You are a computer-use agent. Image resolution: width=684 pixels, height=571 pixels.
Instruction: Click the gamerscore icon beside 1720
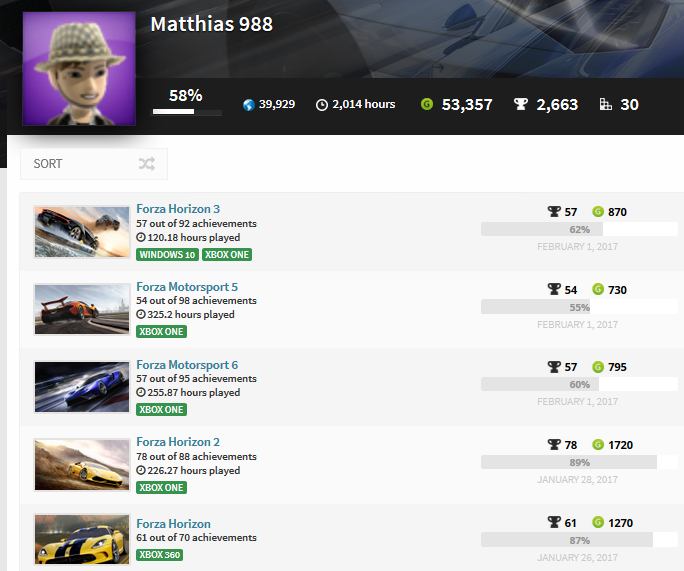(598, 444)
